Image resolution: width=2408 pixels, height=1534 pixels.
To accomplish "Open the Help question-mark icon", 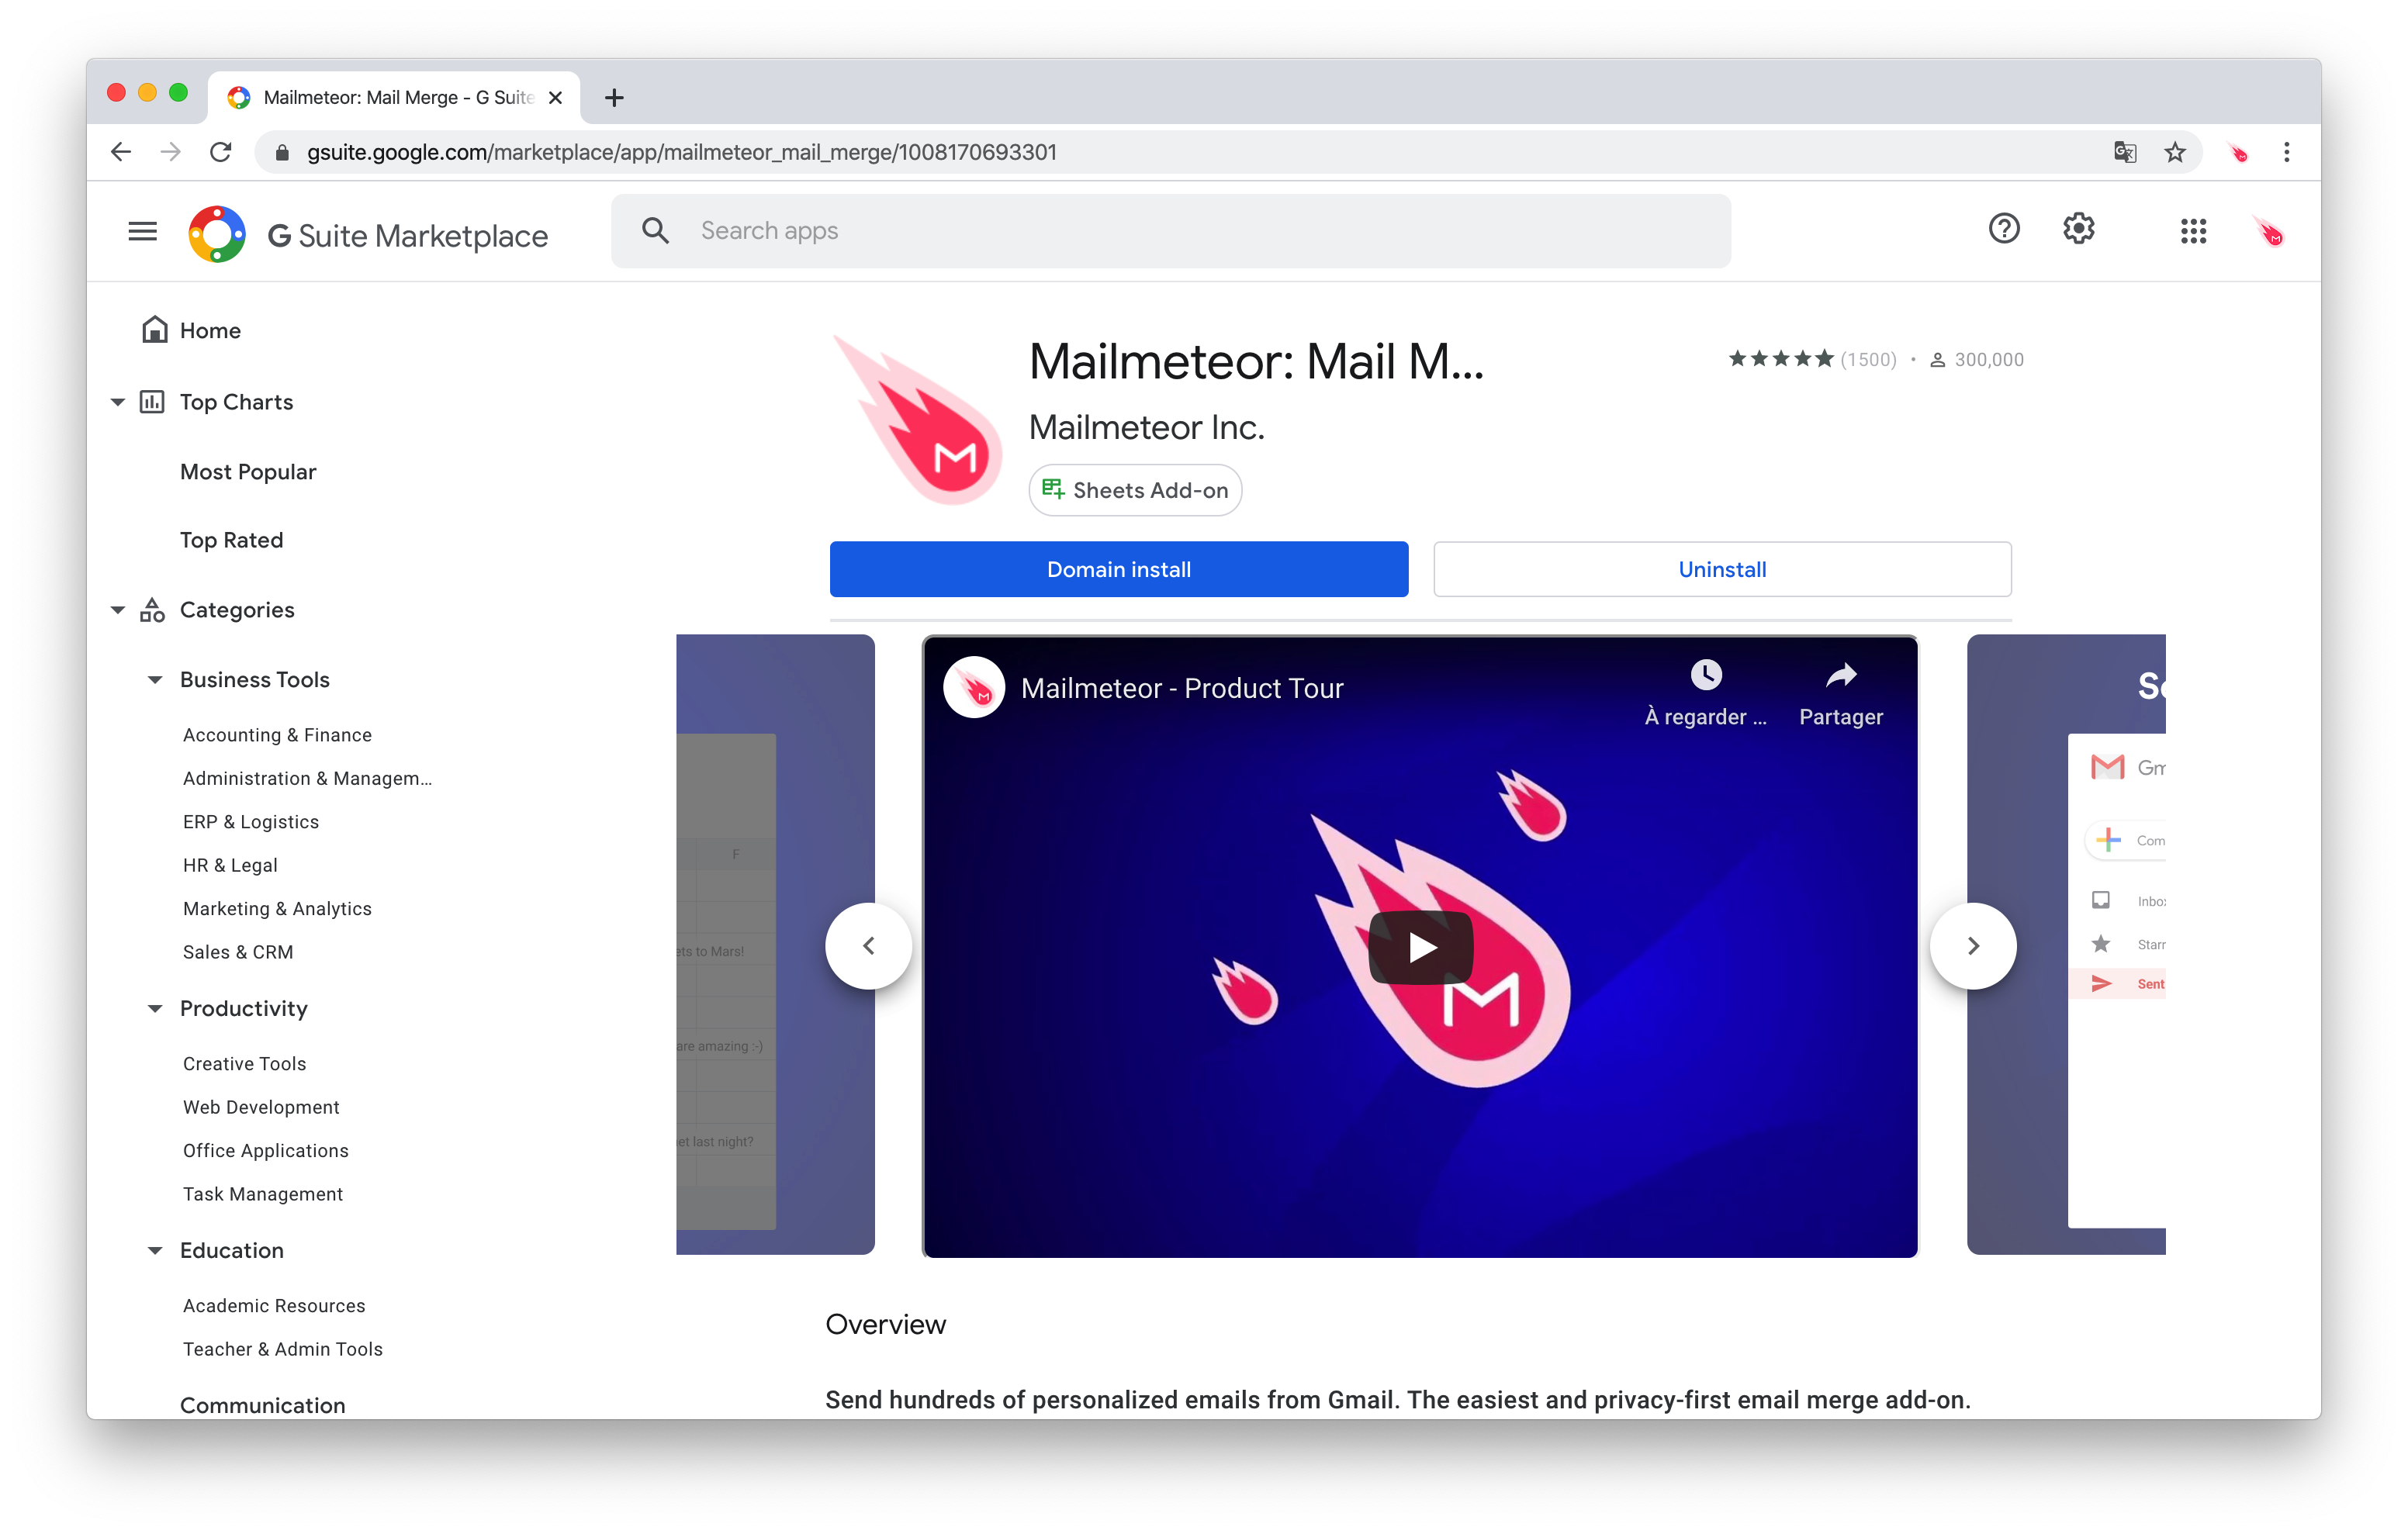I will pos(2003,229).
